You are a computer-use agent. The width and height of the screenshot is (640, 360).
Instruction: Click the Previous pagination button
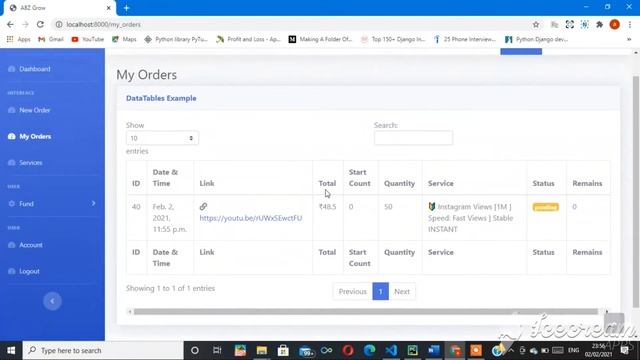coord(352,291)
